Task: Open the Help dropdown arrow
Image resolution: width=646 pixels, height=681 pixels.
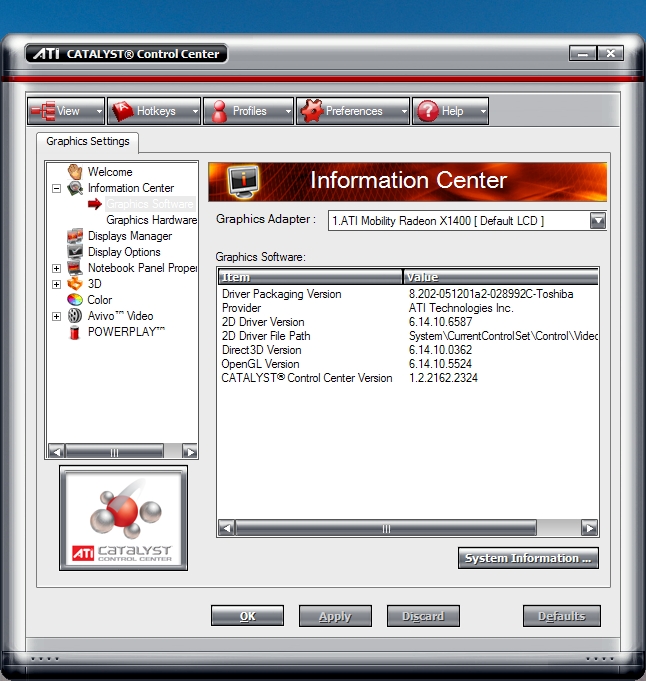Action: 483,112
